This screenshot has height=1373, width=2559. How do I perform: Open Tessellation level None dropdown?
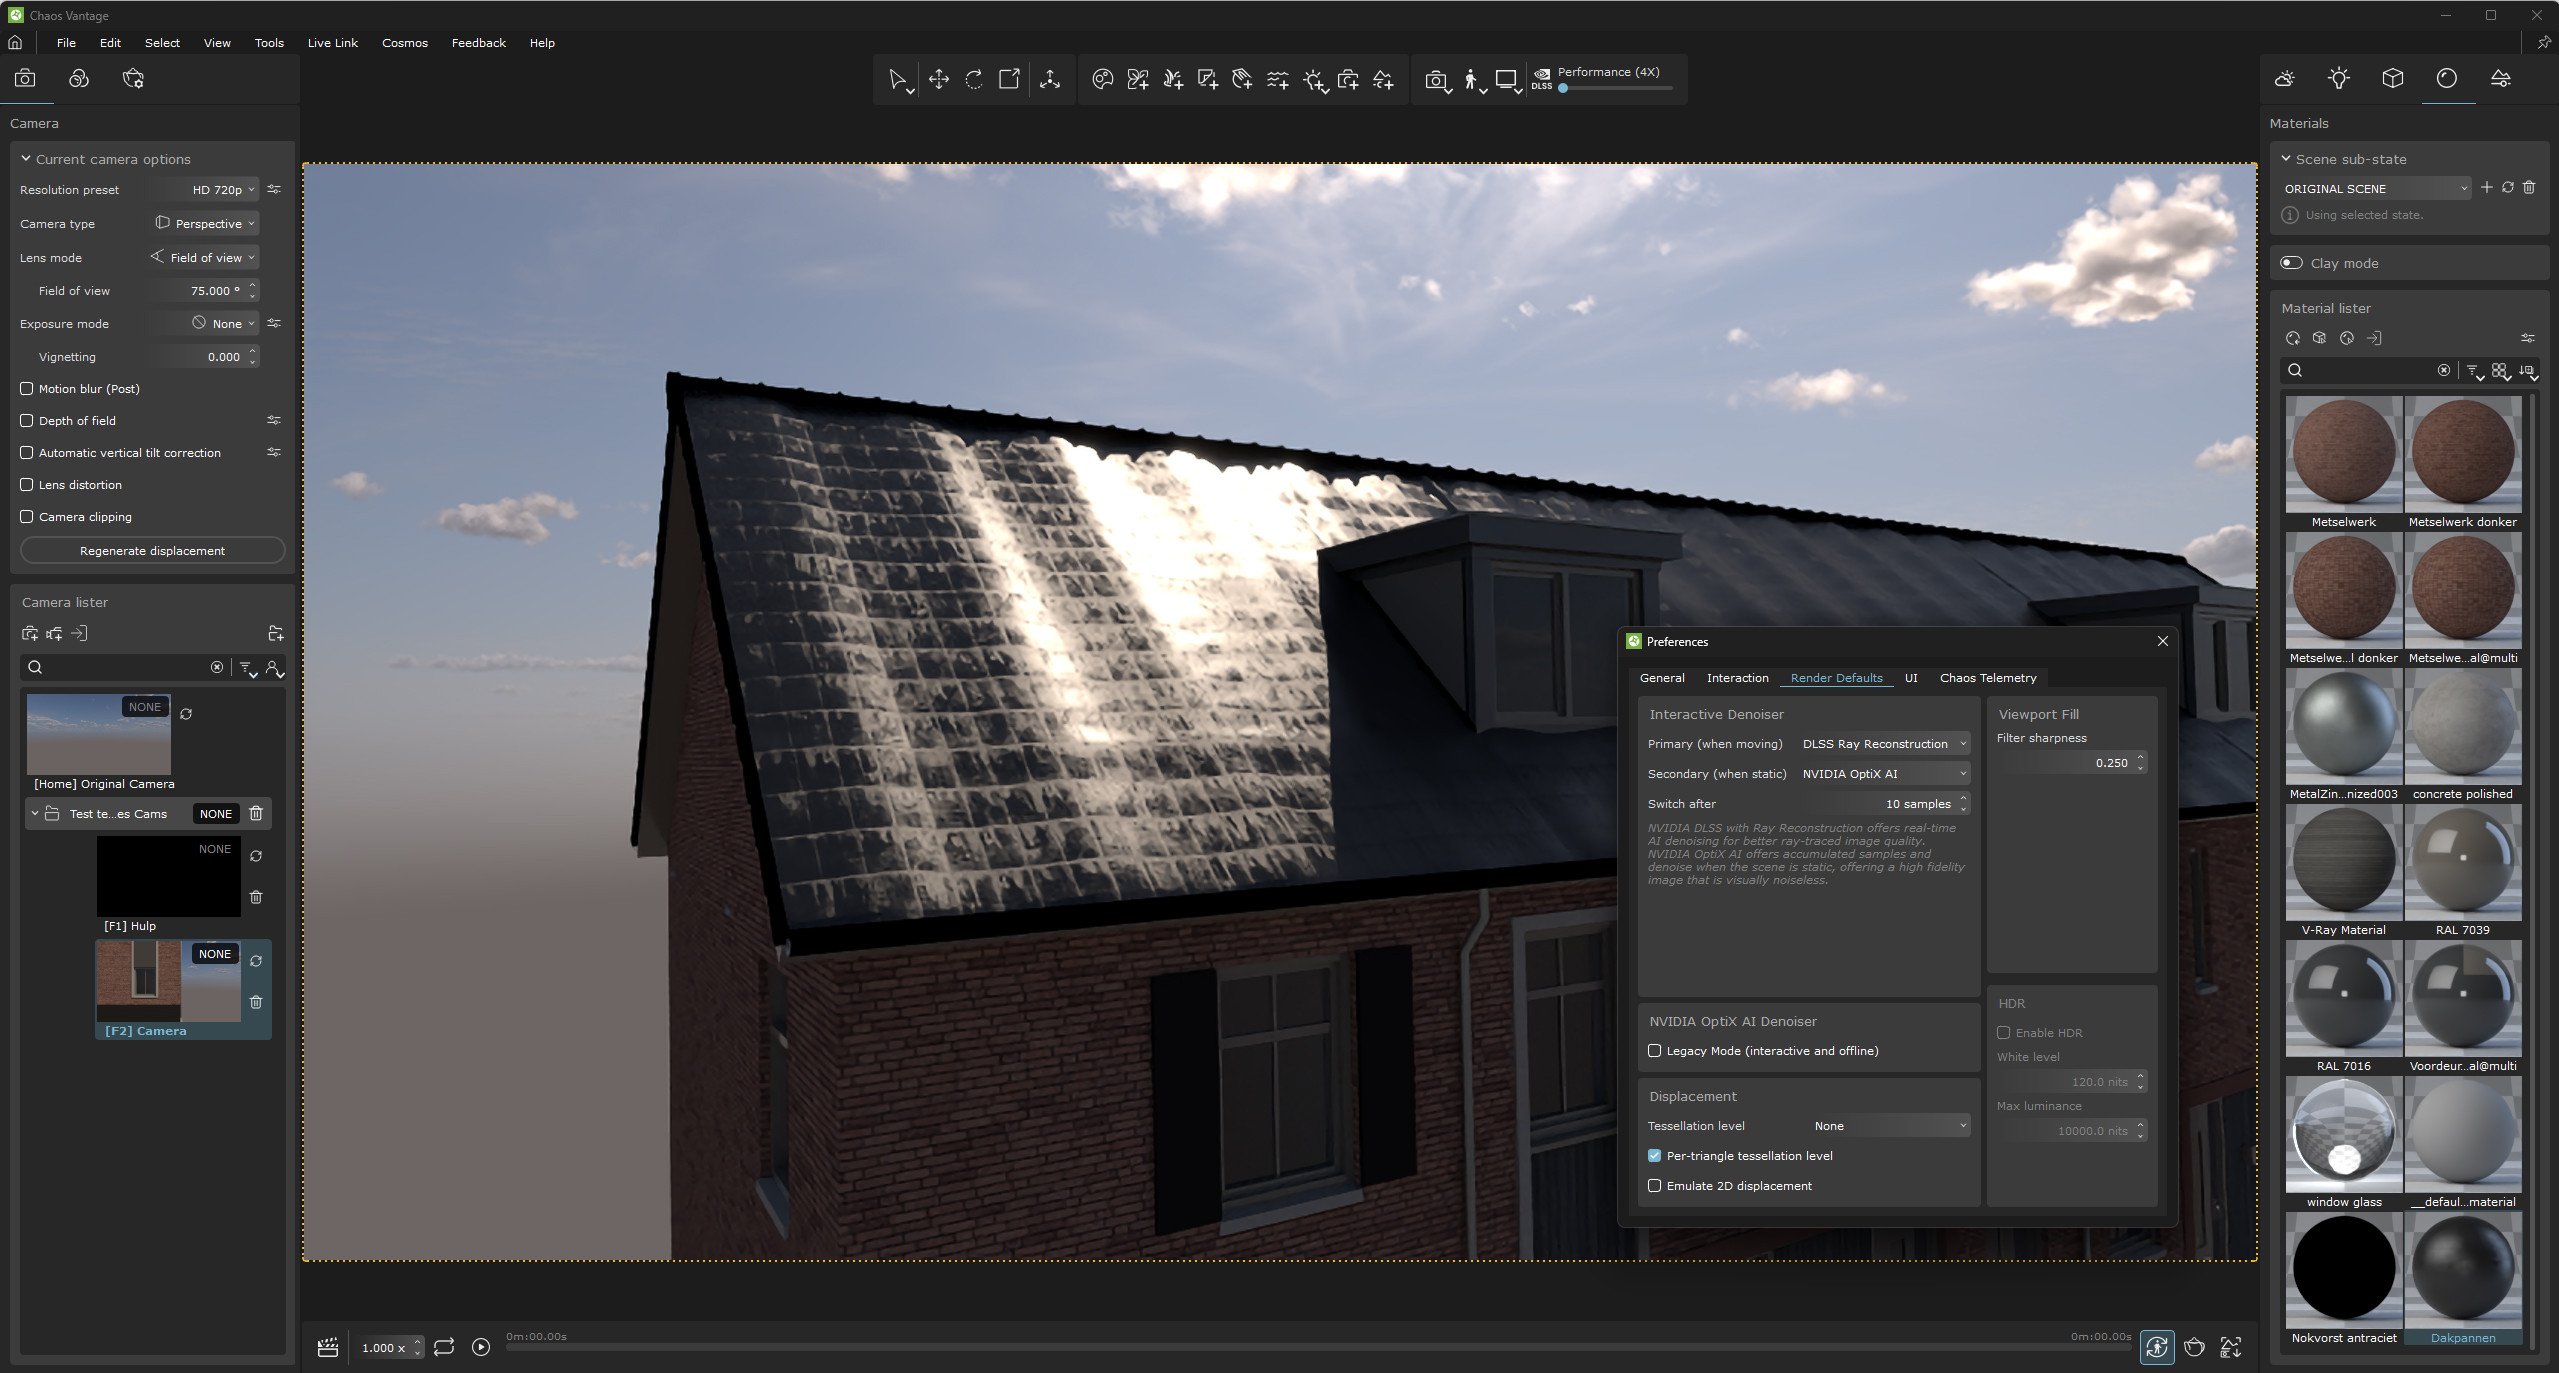point(1890,1126)
